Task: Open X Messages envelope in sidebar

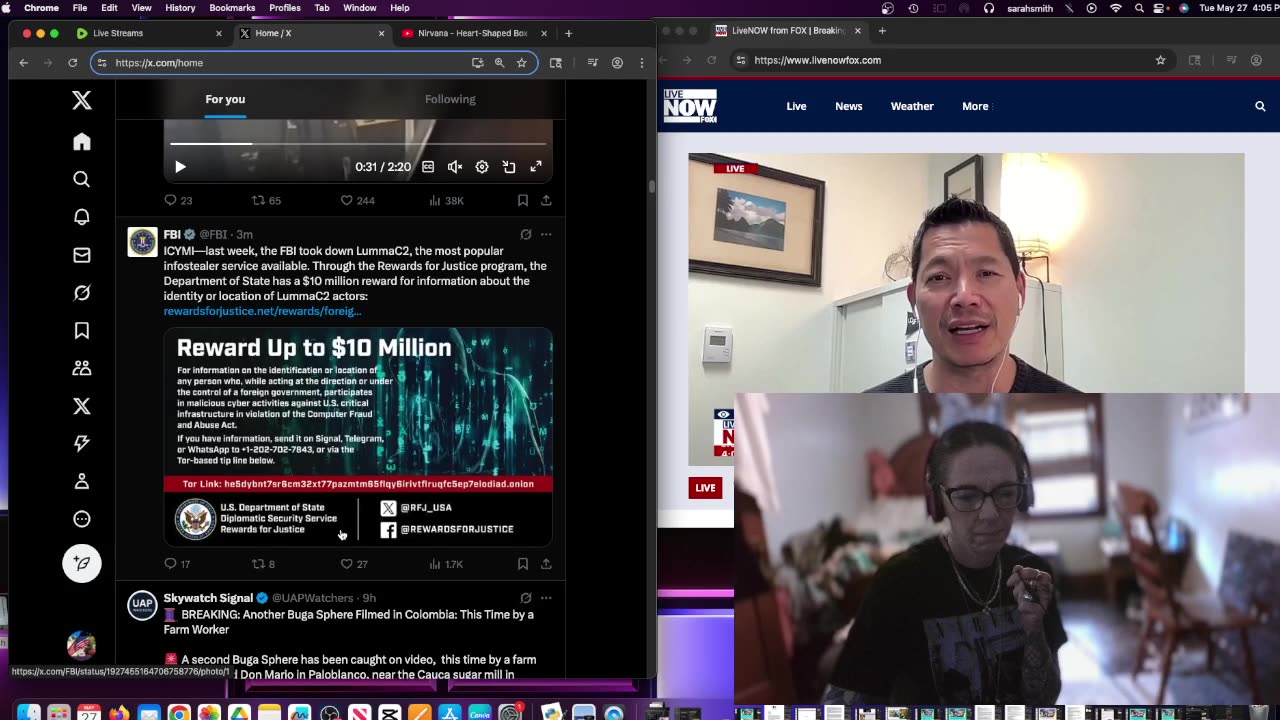Action: point(82,255)
